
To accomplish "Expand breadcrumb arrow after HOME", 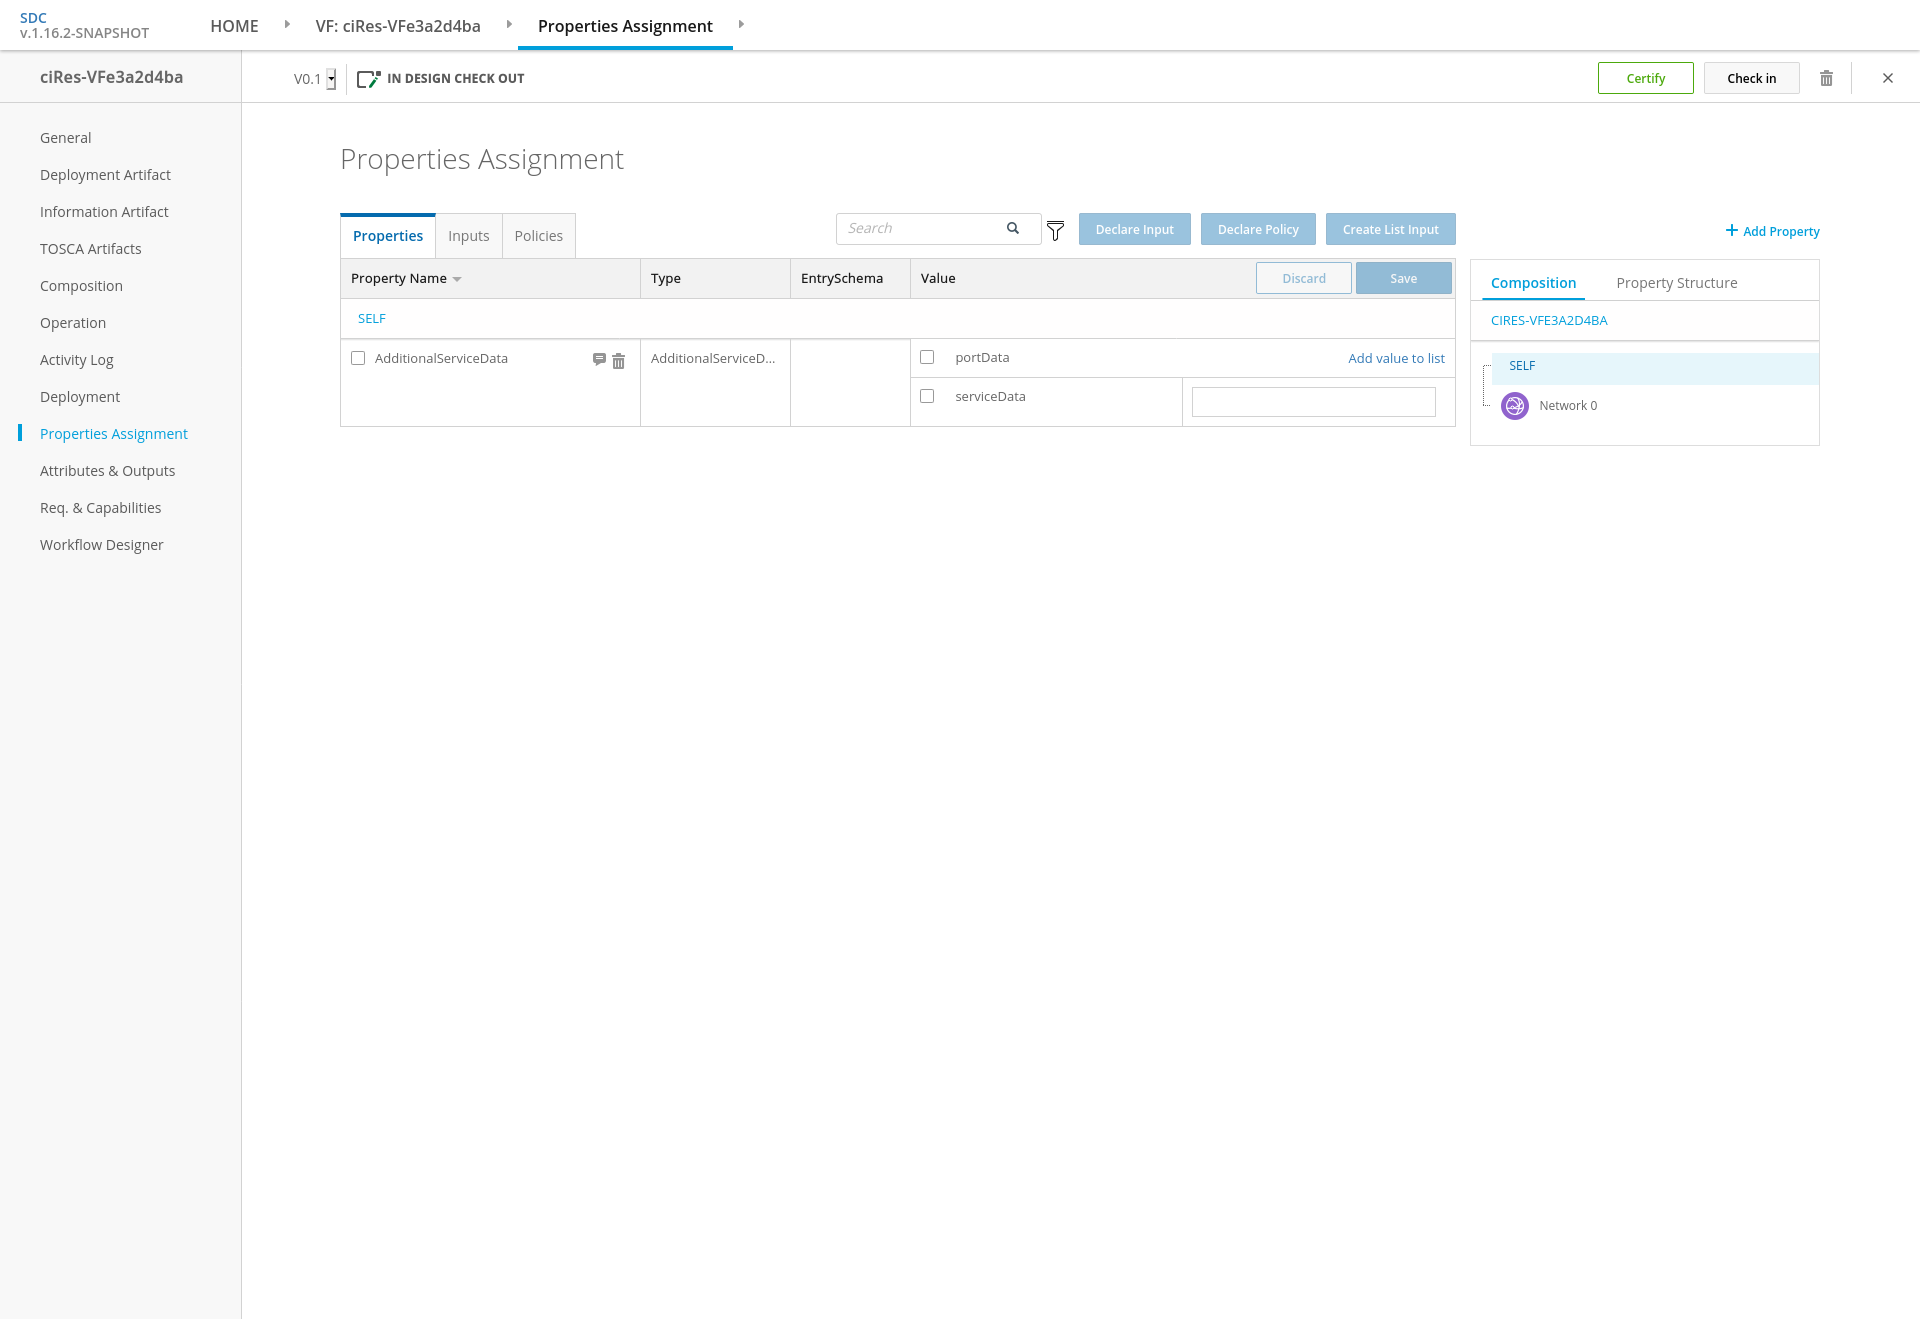I will pos(287,24).
